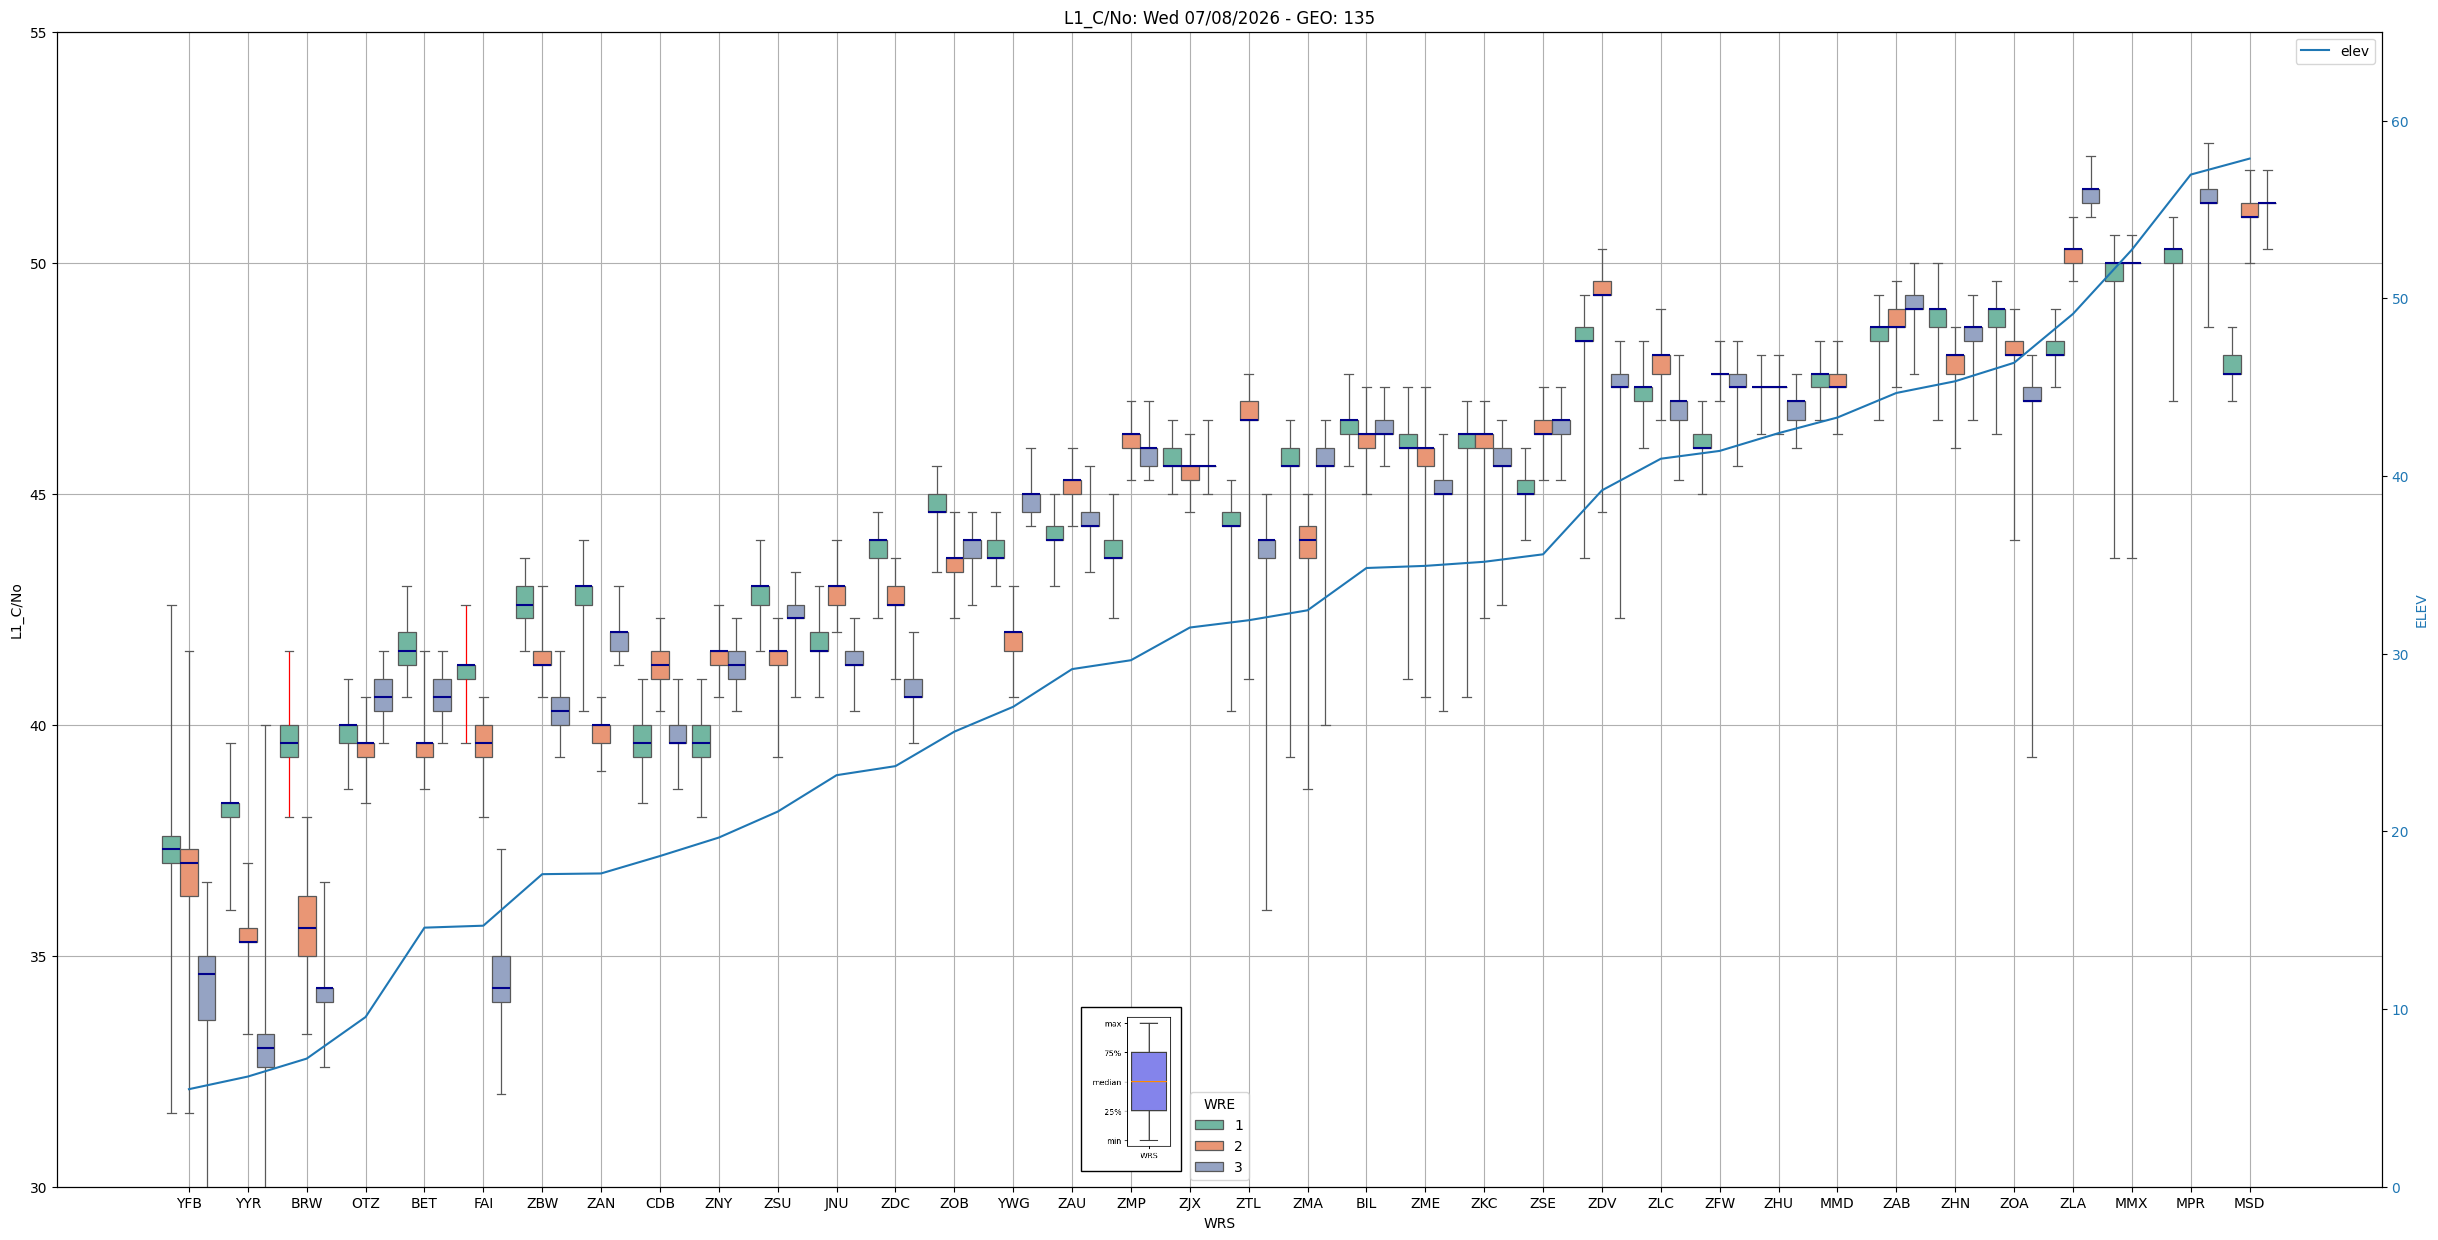Click the YFB tick label
Image resolution: width=2438 pixels, height=1240 pixels.
pyautogui.click(x=189, y=1203)
